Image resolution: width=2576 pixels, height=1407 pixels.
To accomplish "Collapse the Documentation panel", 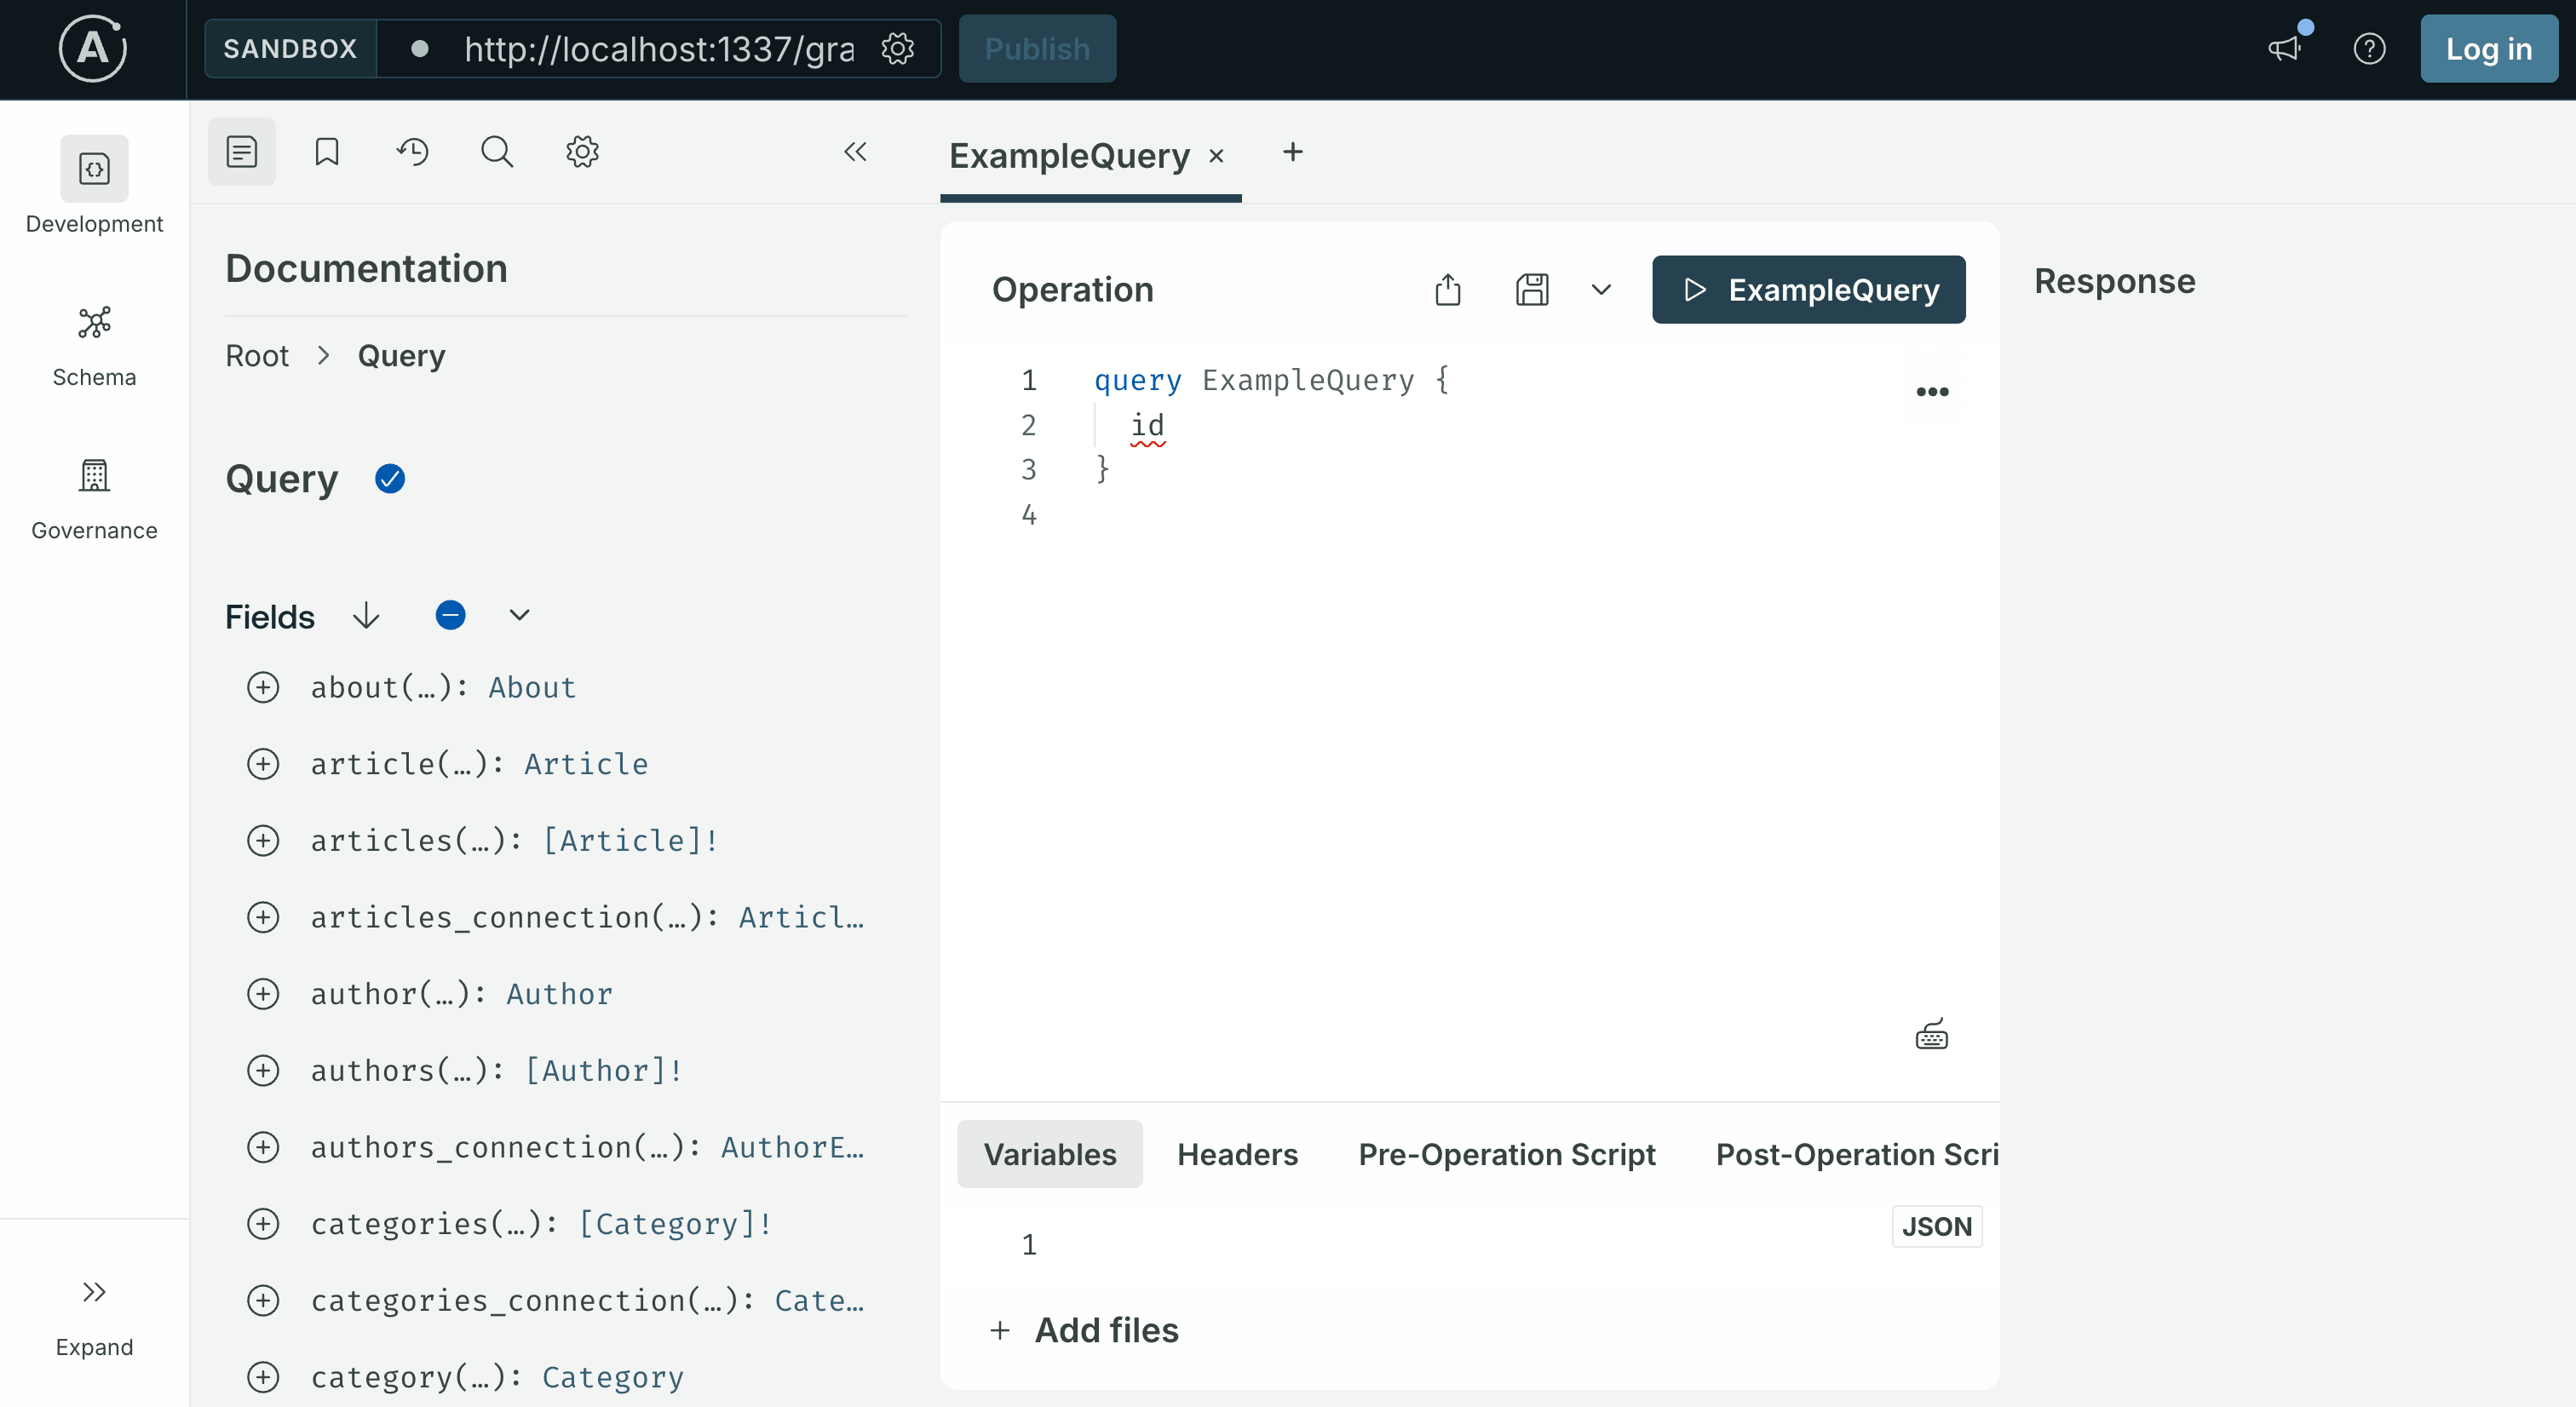I will point(855,152).
